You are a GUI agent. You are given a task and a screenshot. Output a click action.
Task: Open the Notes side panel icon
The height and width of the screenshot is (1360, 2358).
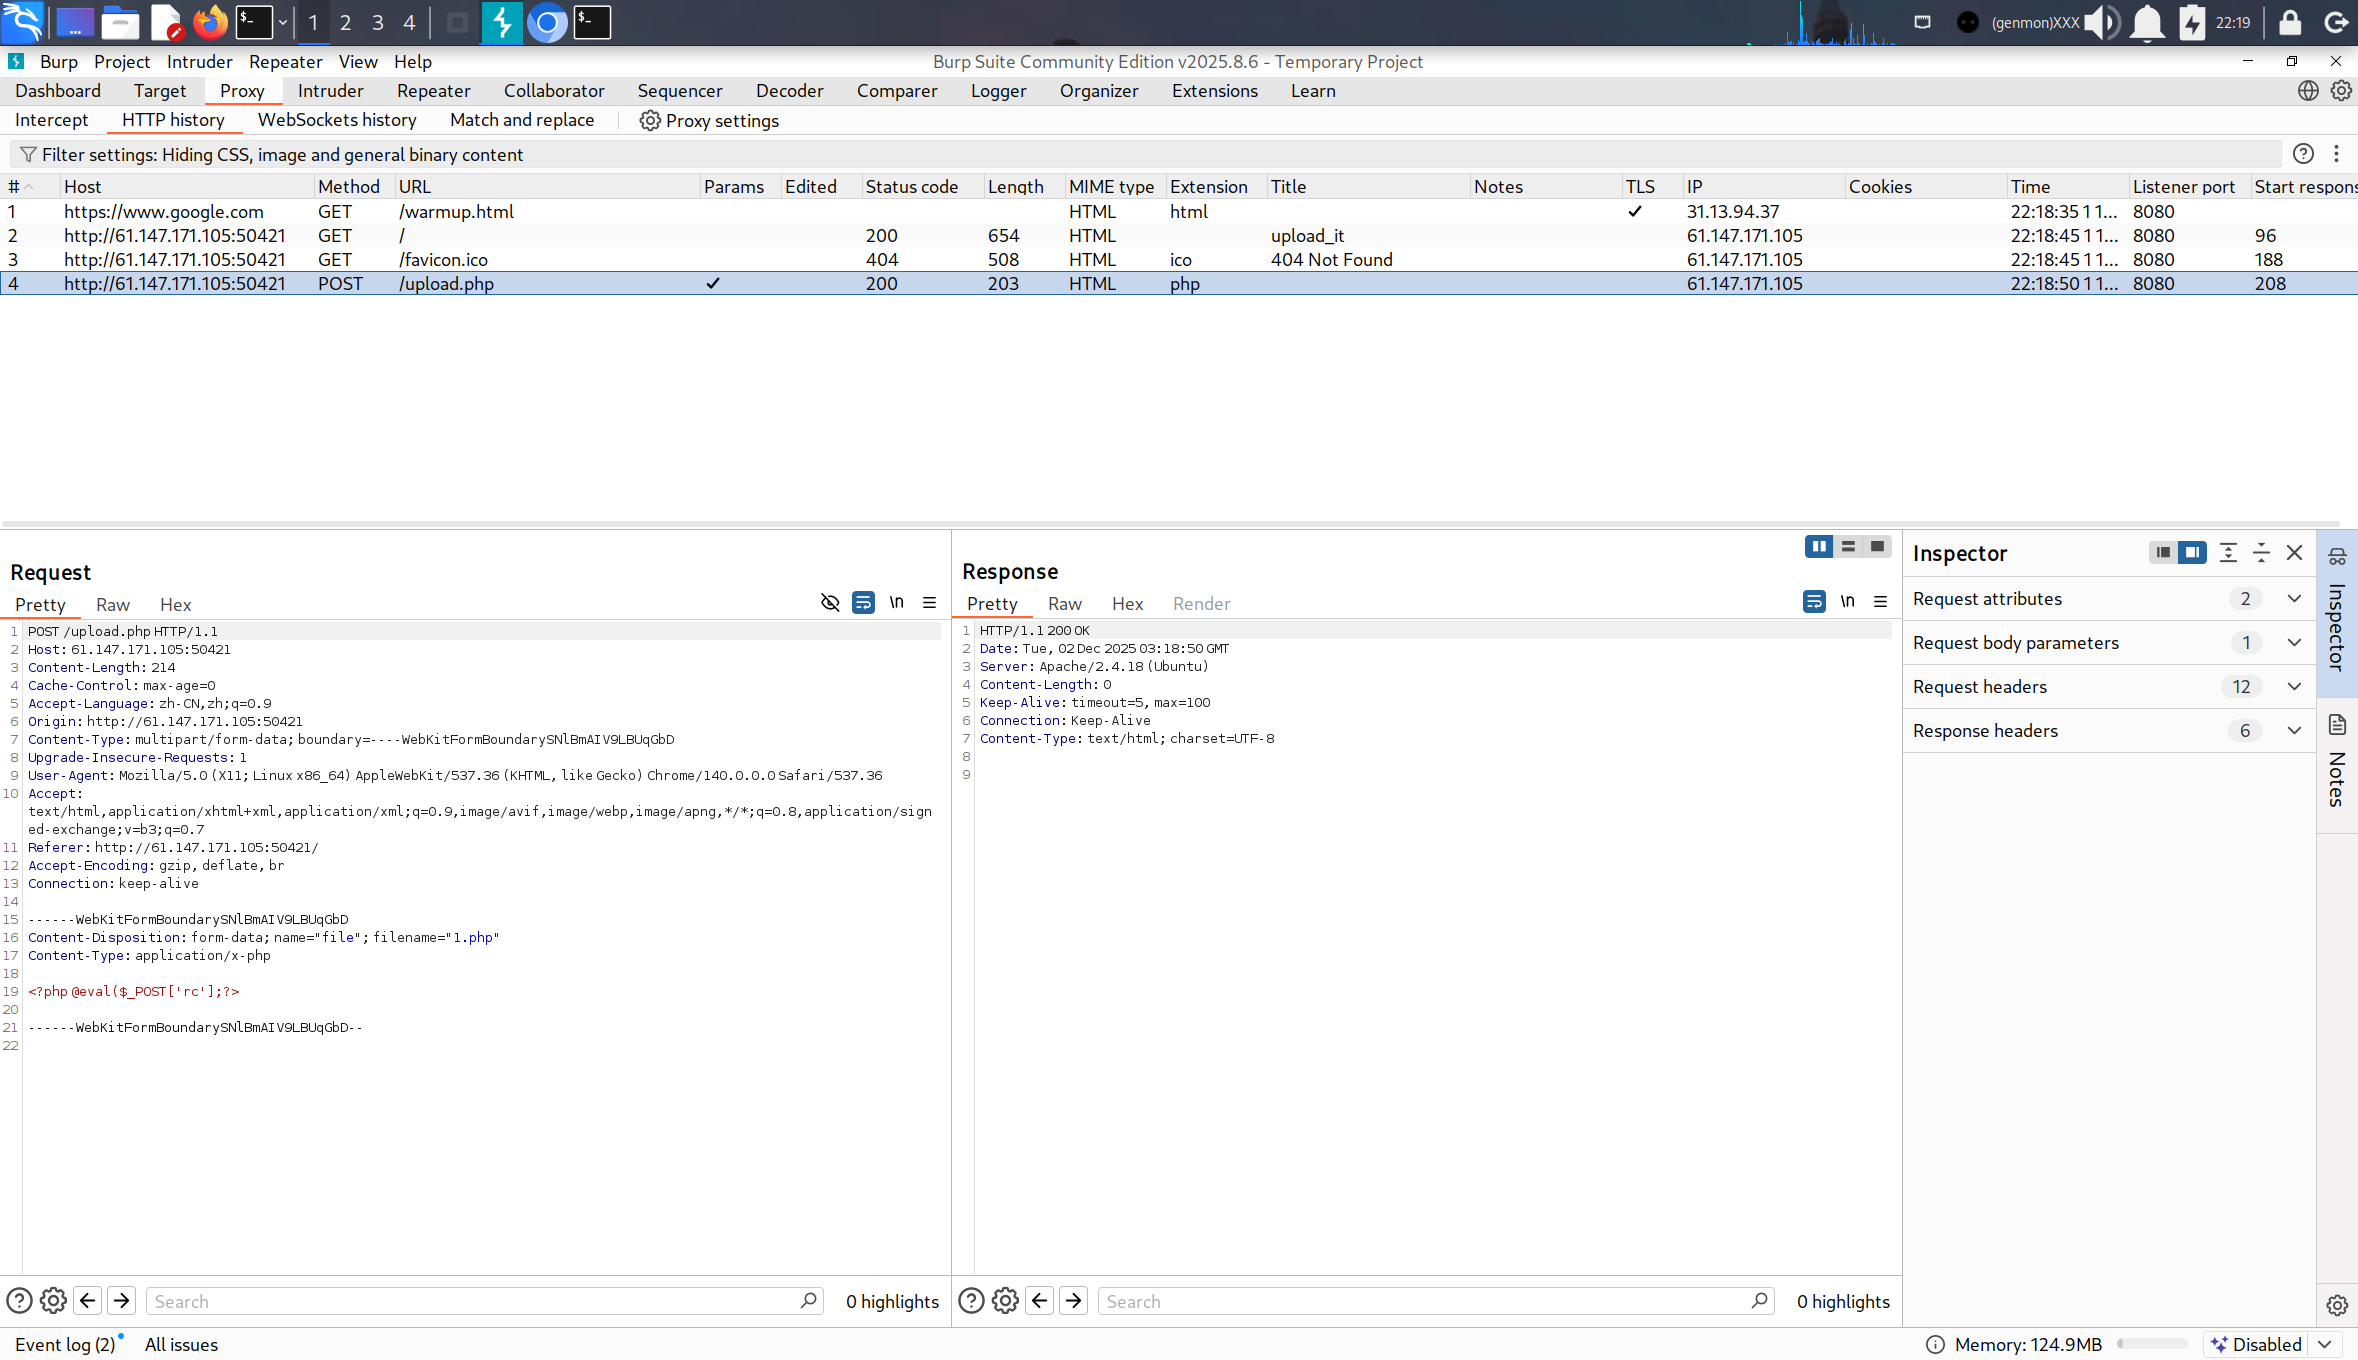pyautogui.click(x=2337, y=725)
